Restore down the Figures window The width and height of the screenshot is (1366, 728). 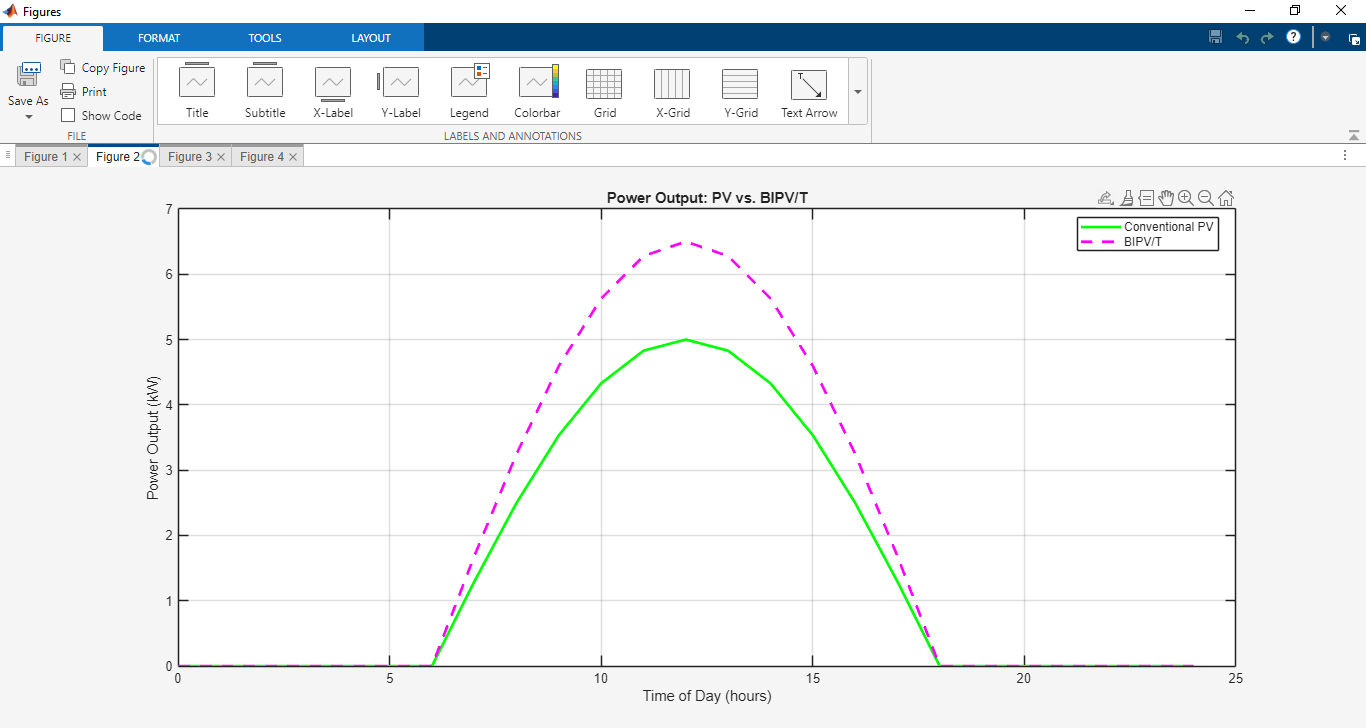coord(1295,11)
